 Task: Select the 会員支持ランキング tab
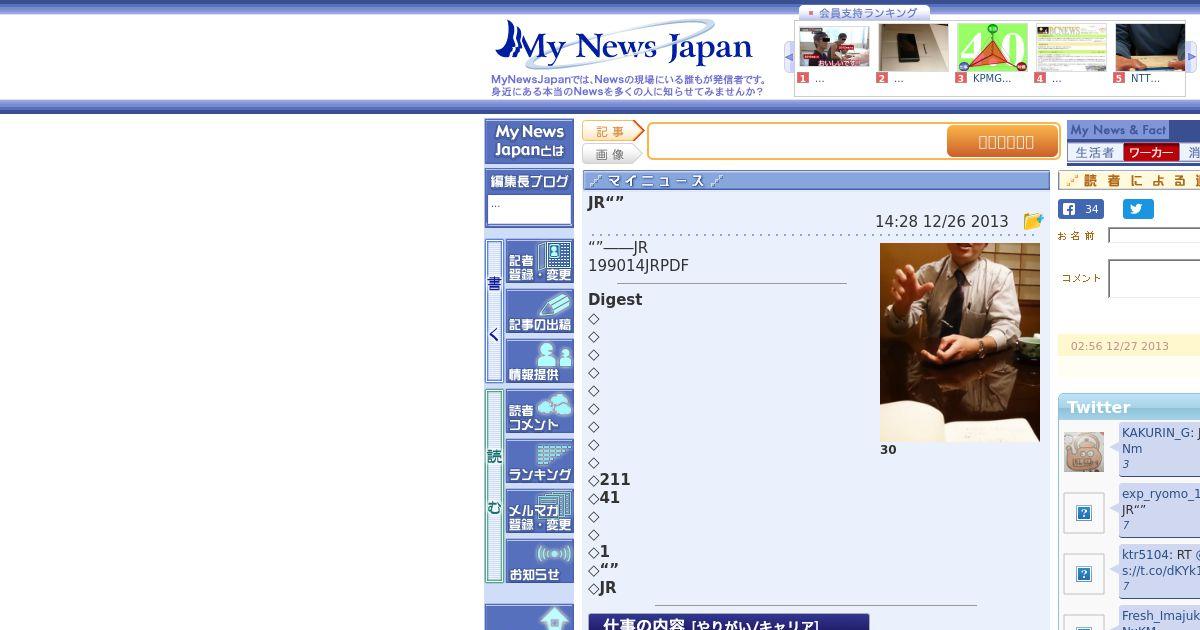pyautogui.click(x=865, y=13)
